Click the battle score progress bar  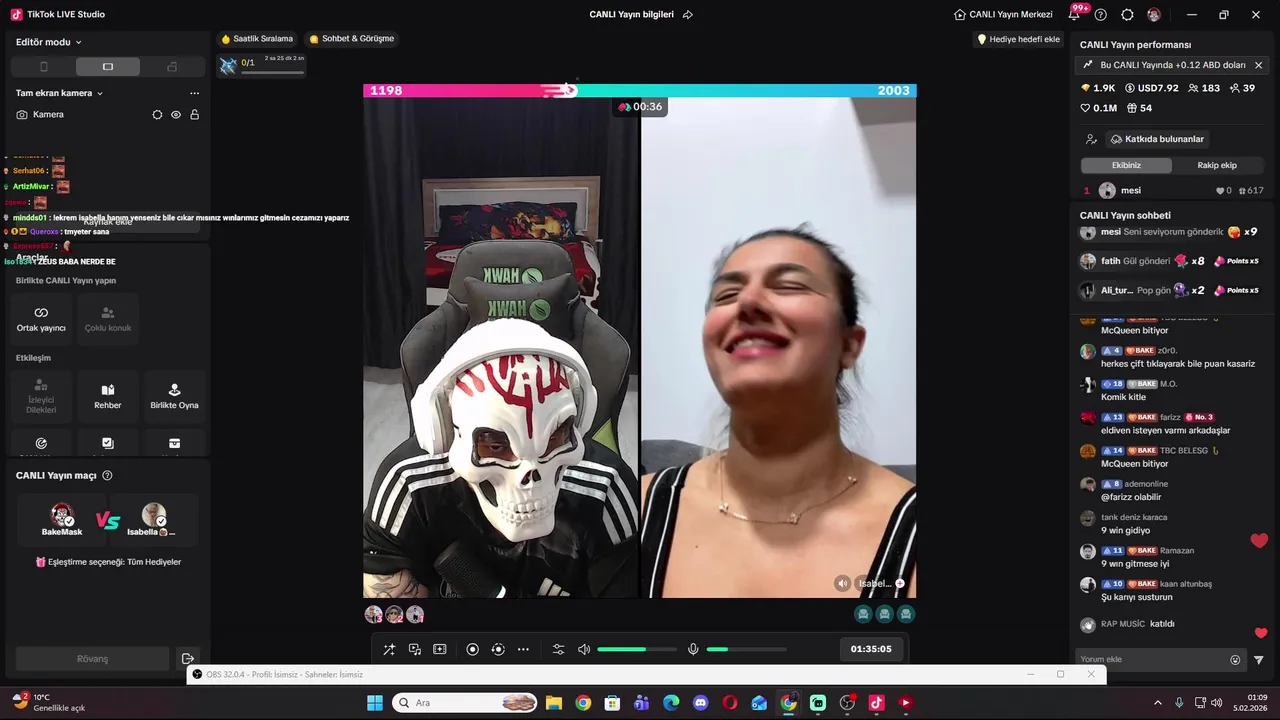click(640, 91)
